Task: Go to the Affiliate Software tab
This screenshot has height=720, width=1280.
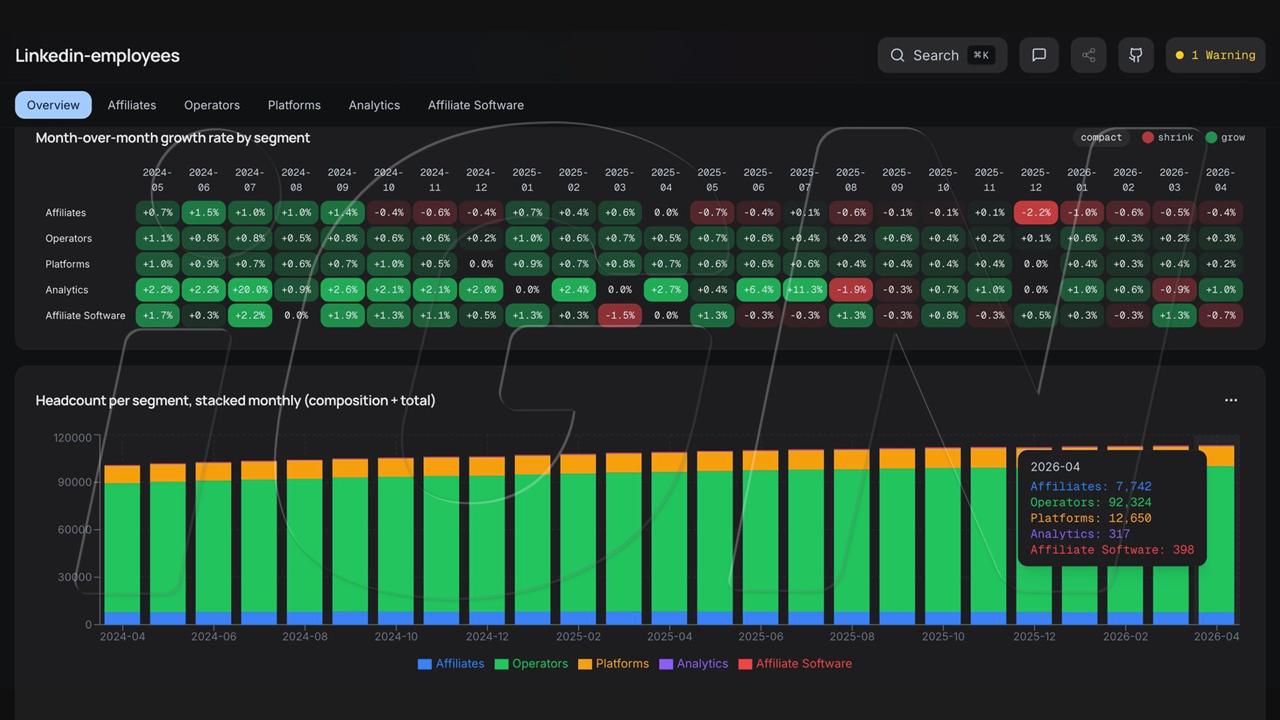Action: point(476,105)
